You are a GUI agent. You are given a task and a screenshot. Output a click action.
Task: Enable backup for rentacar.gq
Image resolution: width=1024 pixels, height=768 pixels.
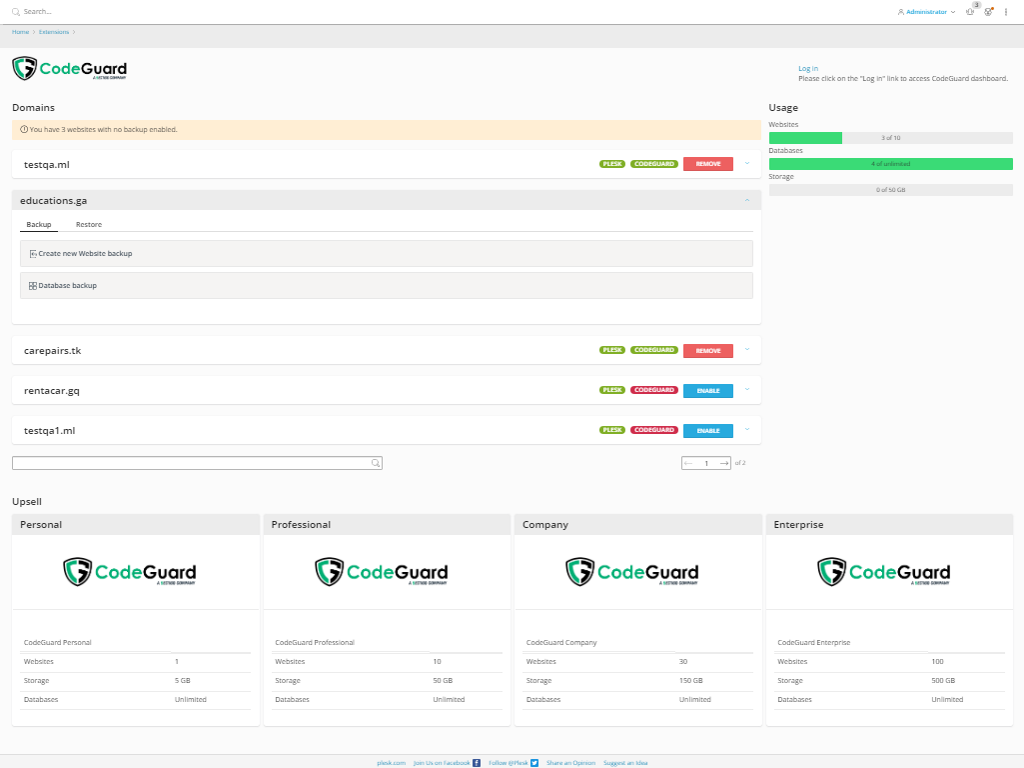(707, 390)
